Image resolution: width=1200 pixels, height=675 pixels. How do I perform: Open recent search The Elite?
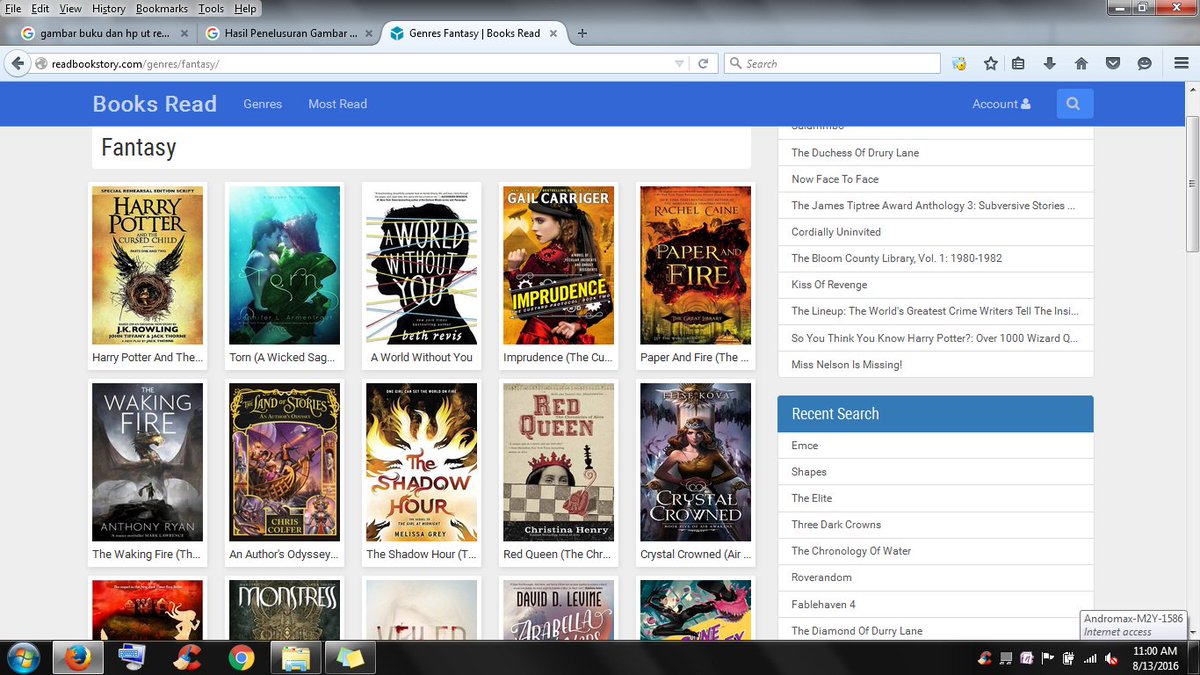pyautogui.click(x=811, y=498)
